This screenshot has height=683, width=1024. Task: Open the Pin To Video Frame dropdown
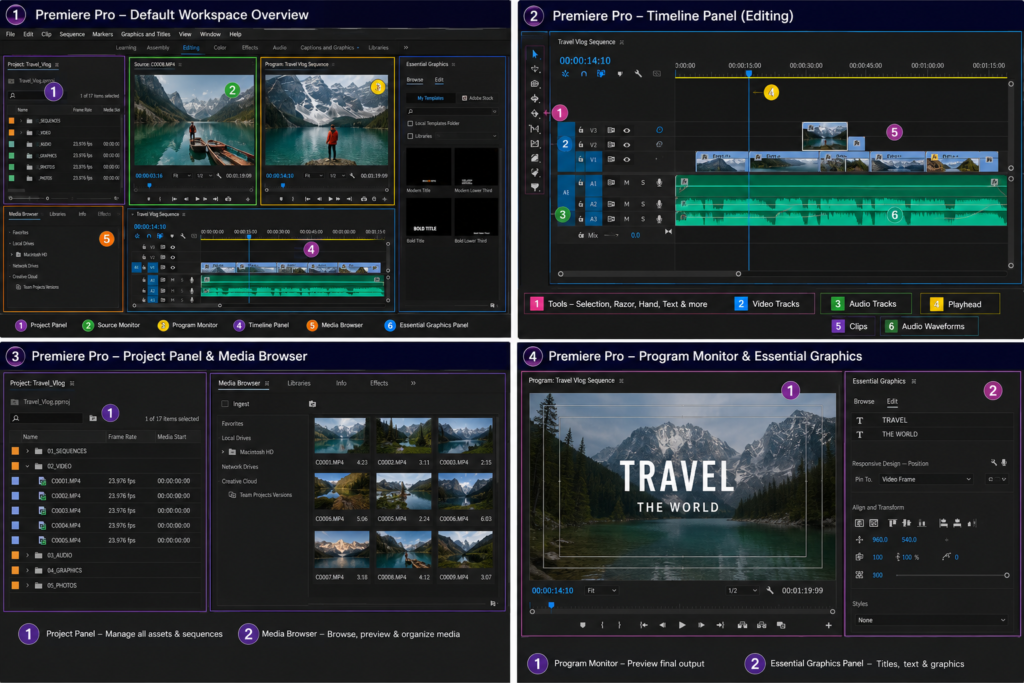point(925,479)
